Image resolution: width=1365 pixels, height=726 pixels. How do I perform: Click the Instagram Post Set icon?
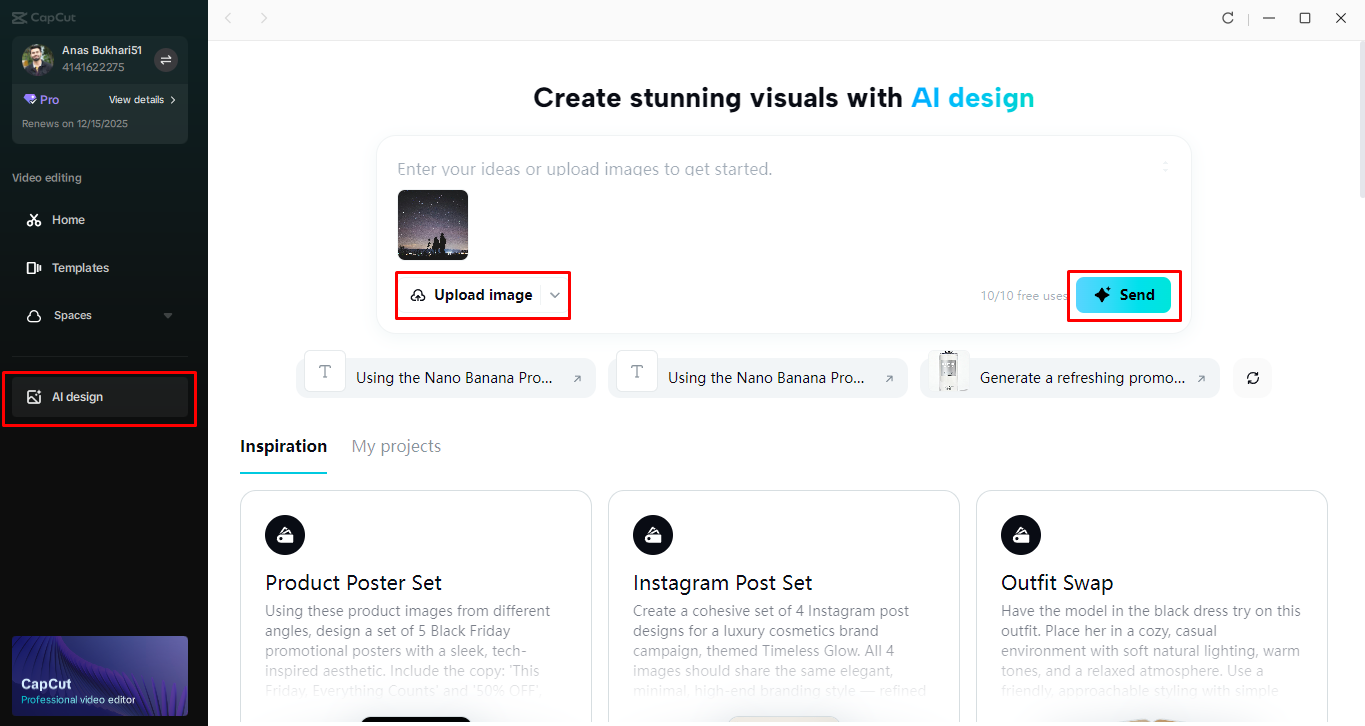653,535
